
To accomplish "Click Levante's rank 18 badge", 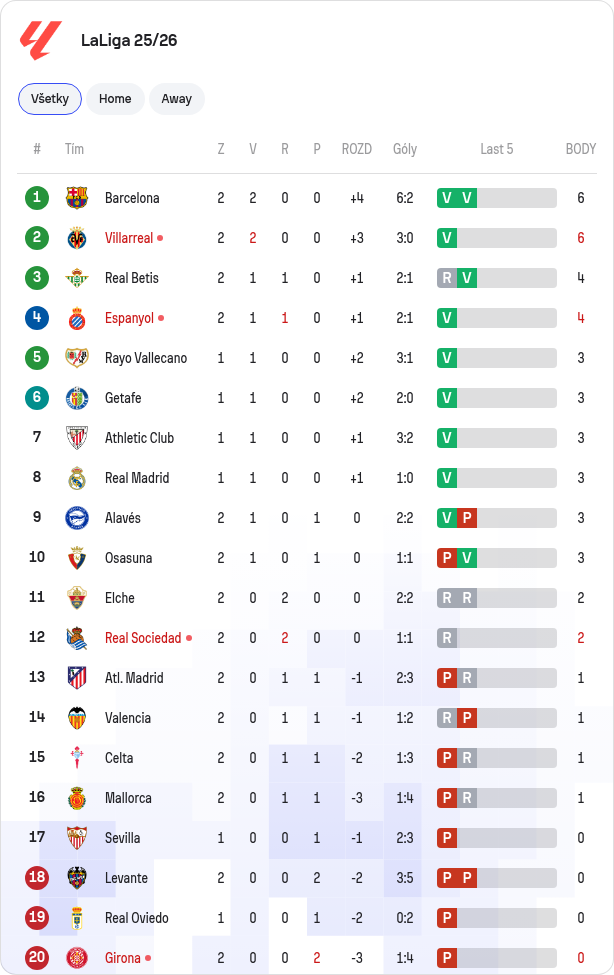I will (x=37, y=877).
